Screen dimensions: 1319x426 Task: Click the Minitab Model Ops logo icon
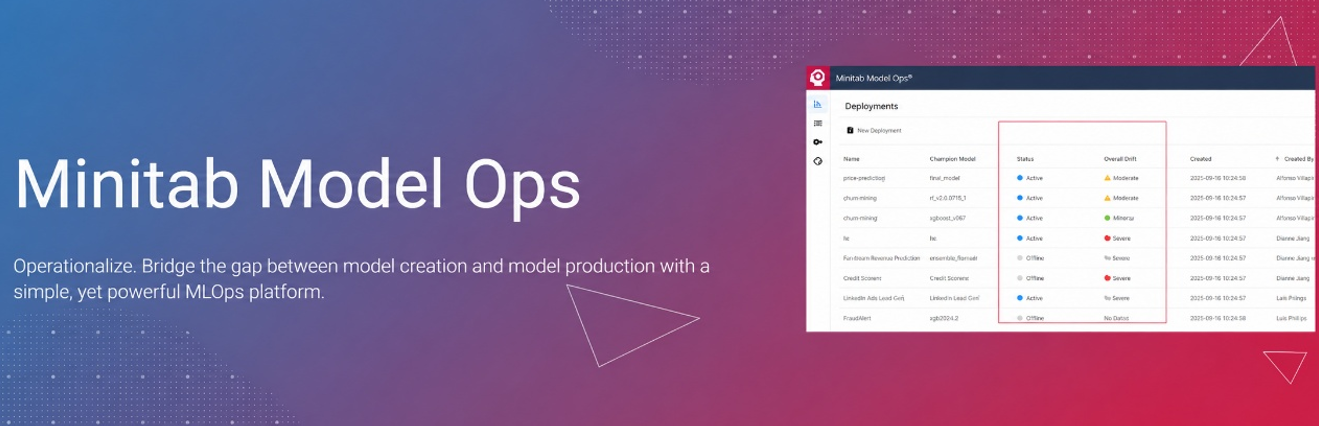click(x=816, y=77)
